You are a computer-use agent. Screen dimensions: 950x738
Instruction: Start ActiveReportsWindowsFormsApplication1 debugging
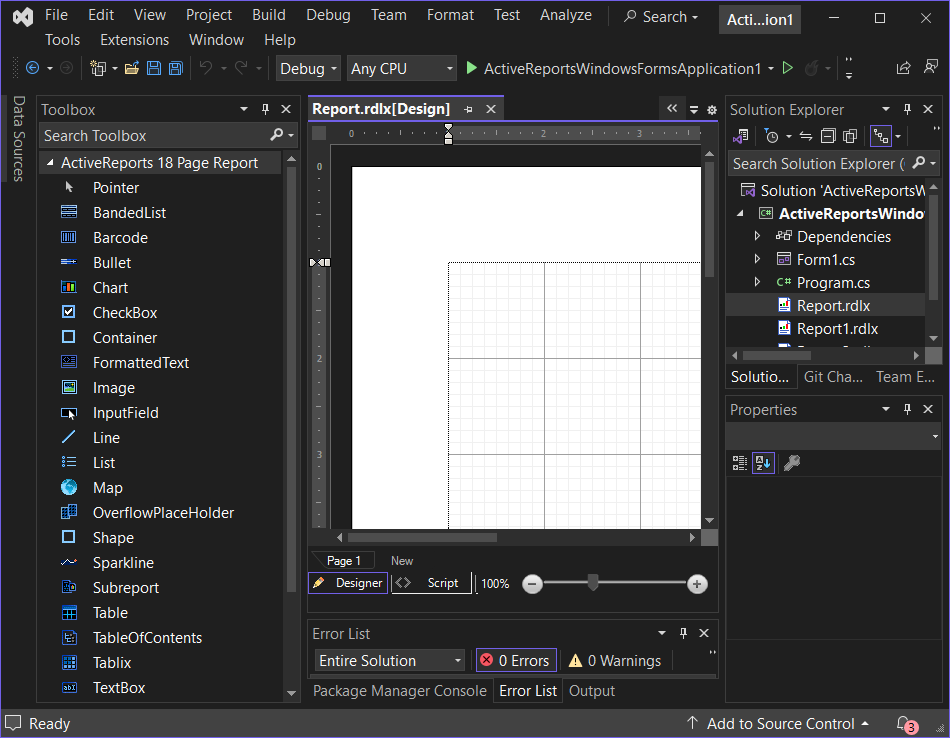[x=614, y=68]
